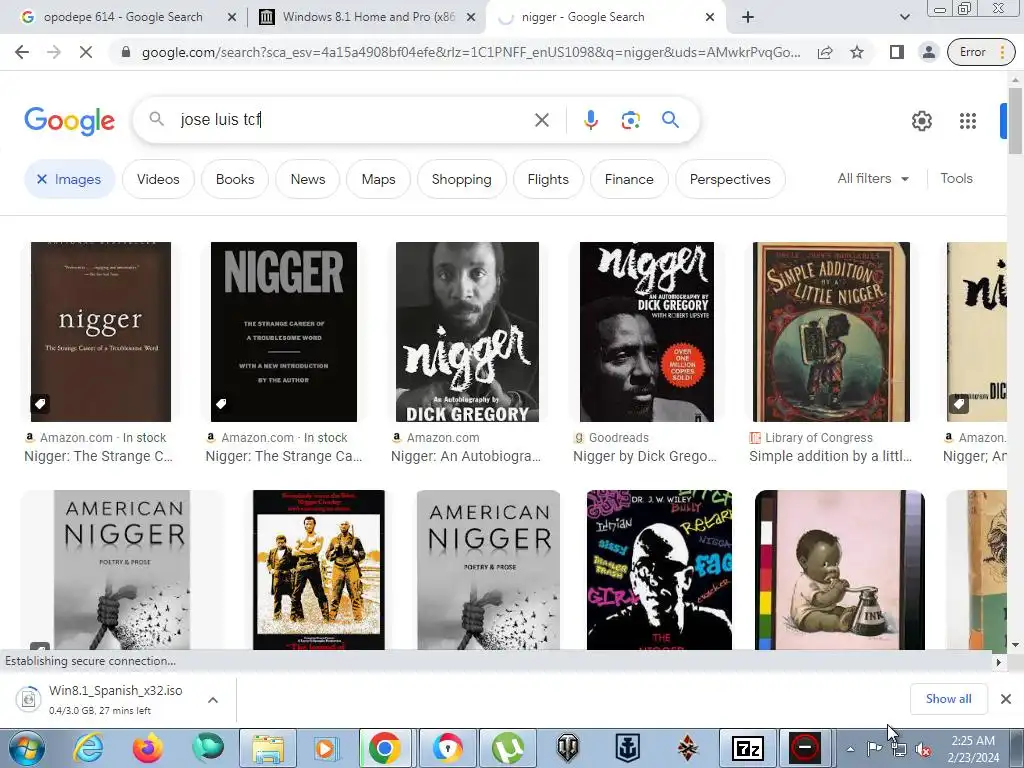Screen dimensions: 1024x768
Task: Bookmark this page with the star icon
Action: 857,52
